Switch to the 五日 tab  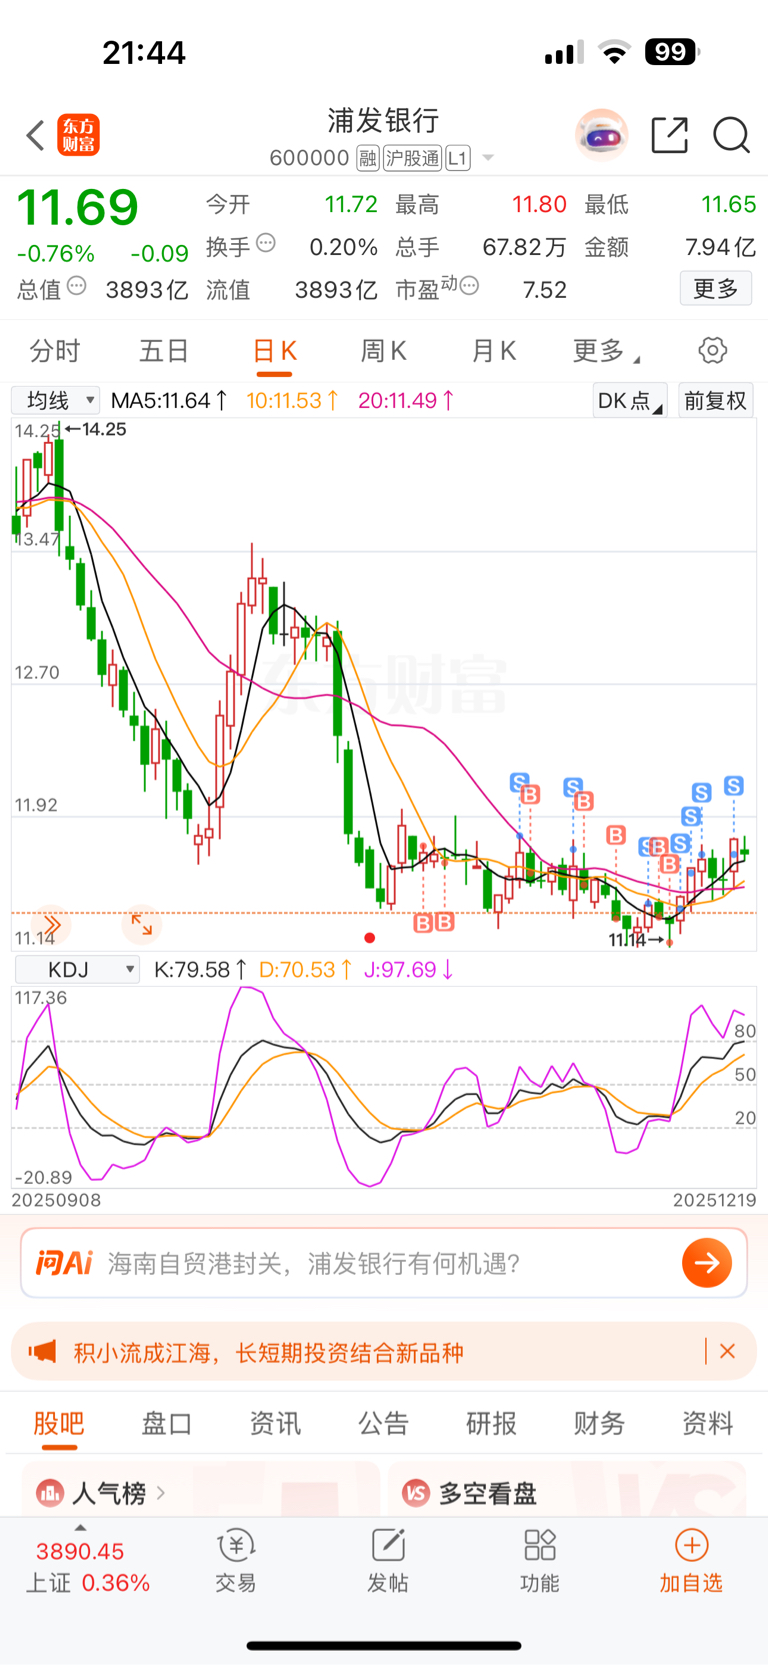pyautogui.click(x=164, y=351)
